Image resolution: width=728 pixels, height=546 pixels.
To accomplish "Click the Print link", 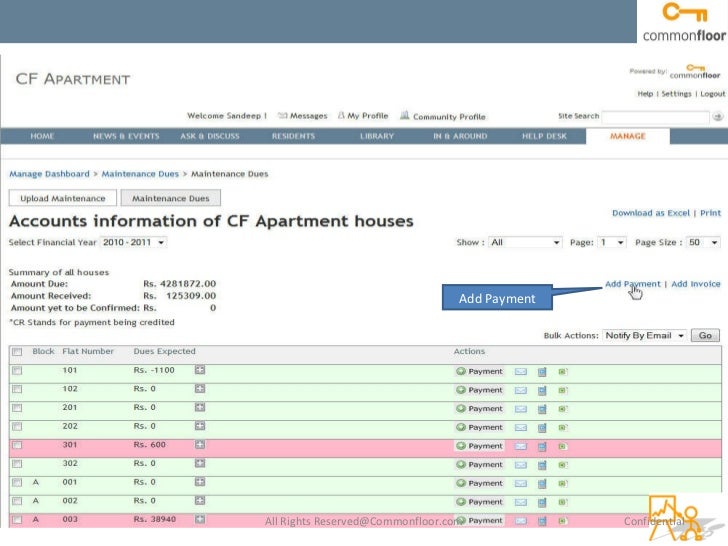I will point(710,213).
